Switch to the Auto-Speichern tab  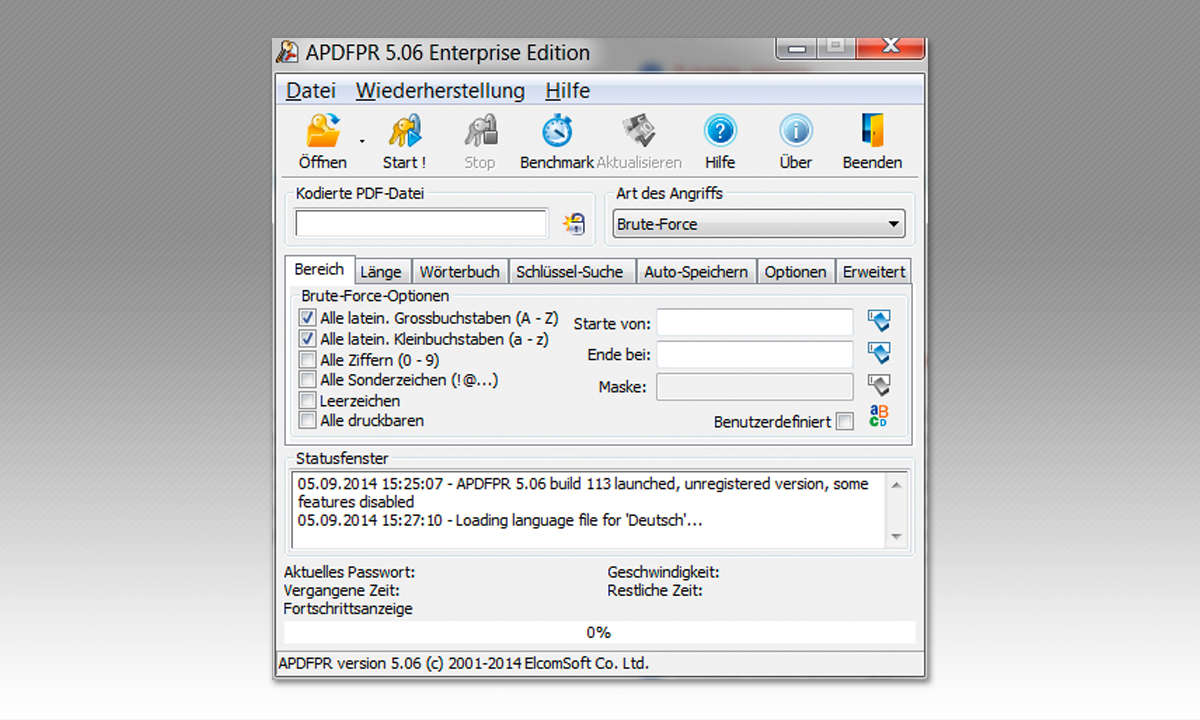(696, 272)
